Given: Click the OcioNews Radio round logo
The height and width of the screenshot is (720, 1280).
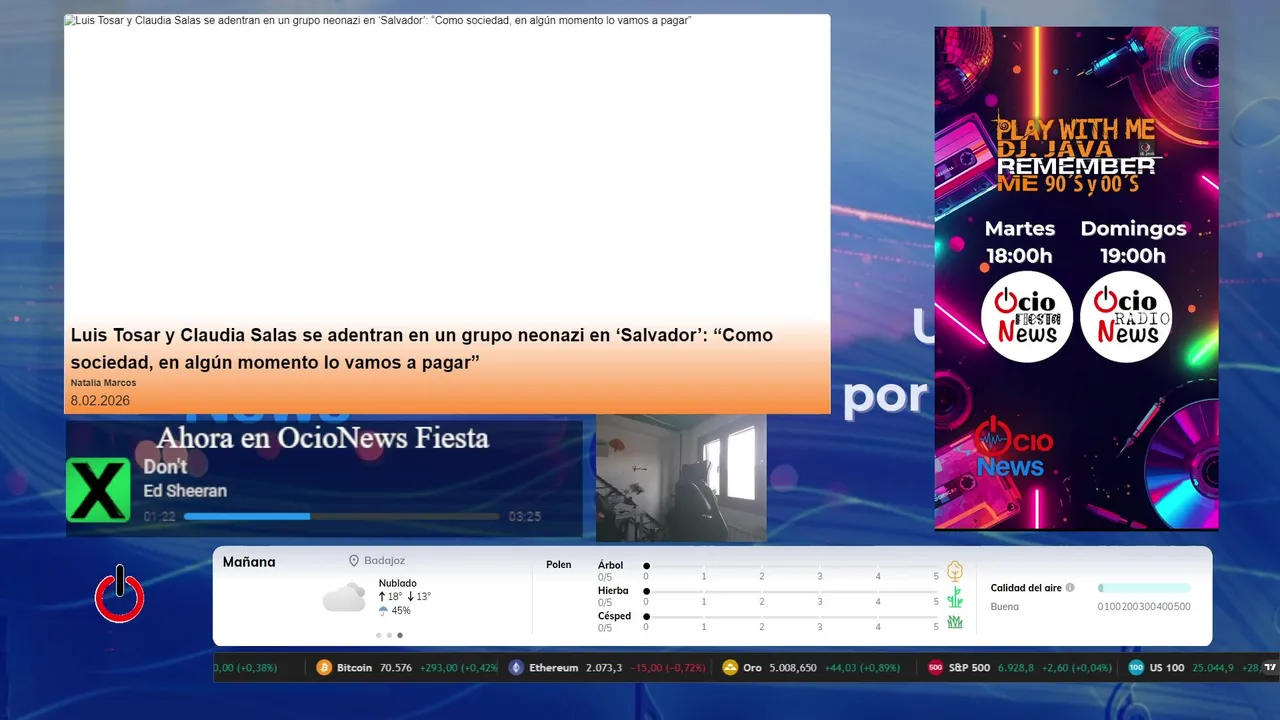Looking at the screenshot, I should click(x=1126, y=317).
